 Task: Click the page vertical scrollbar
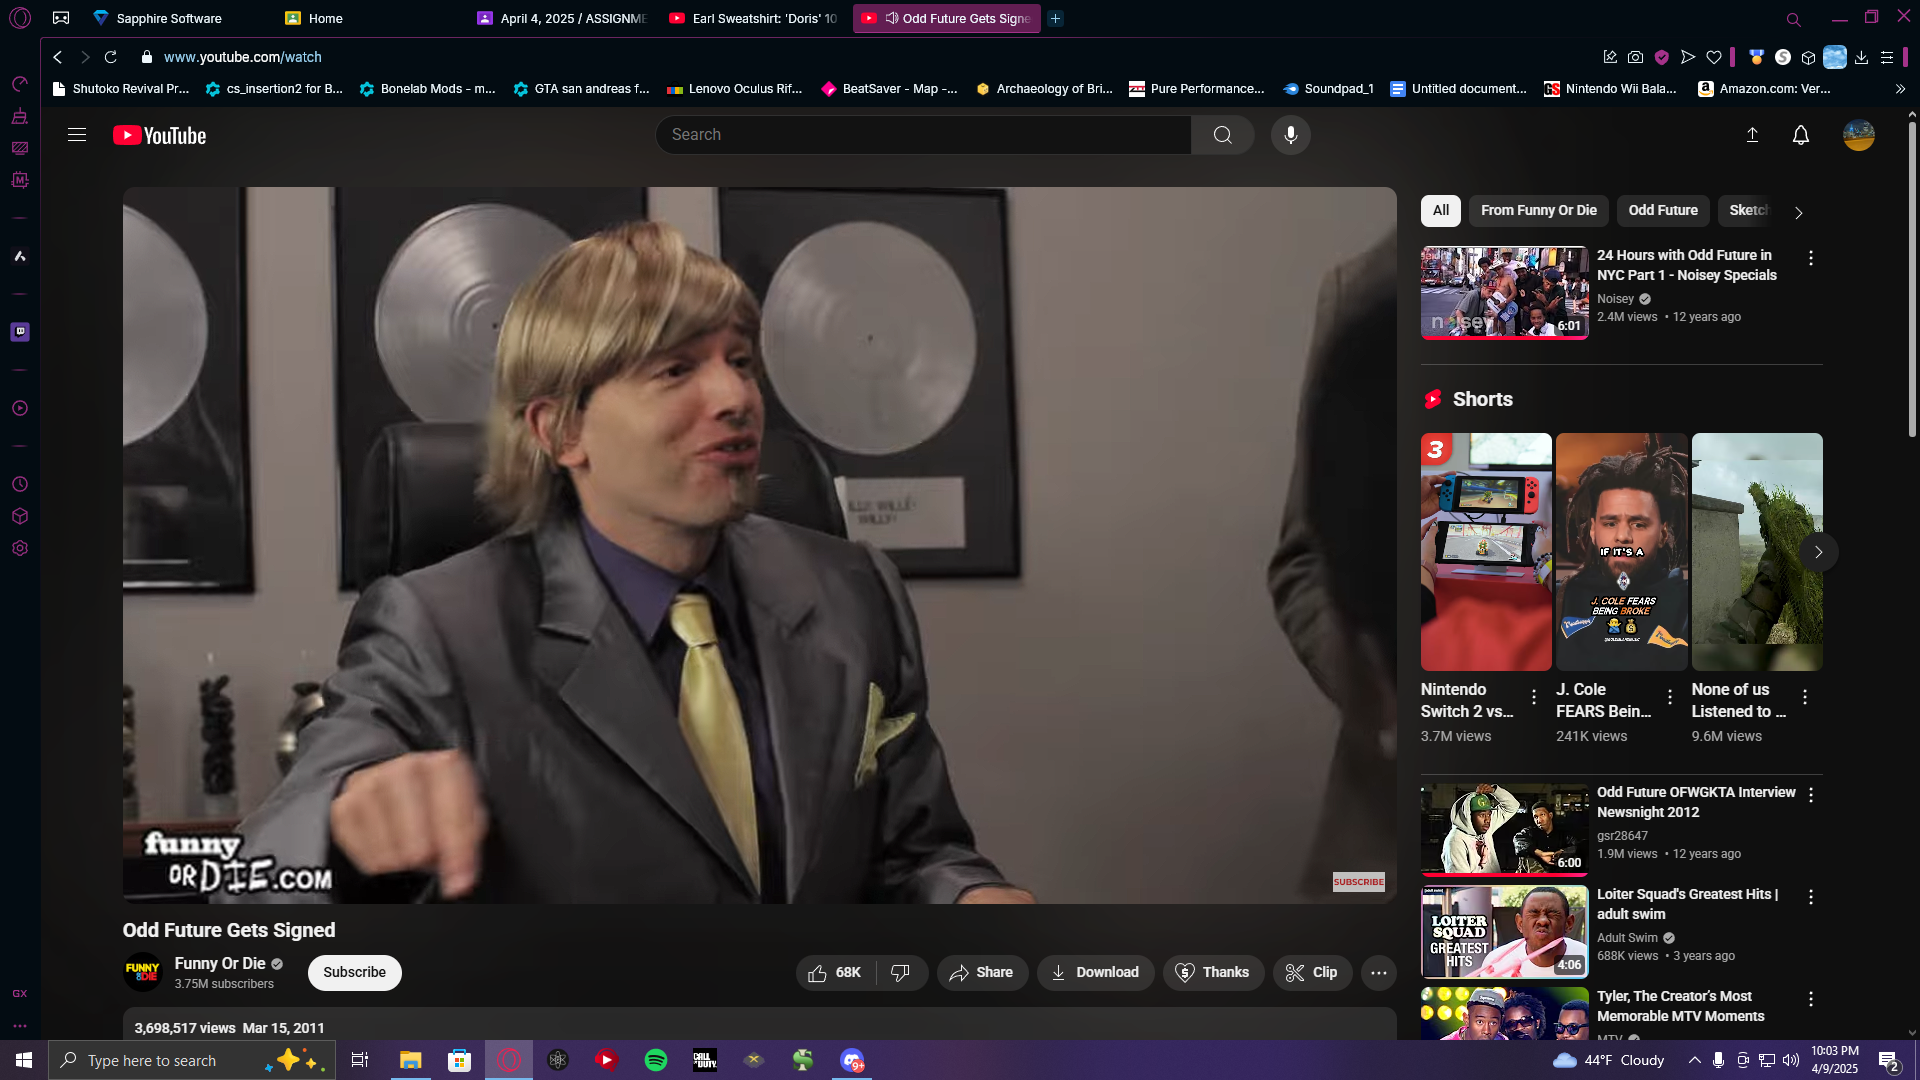[1911, 280]
